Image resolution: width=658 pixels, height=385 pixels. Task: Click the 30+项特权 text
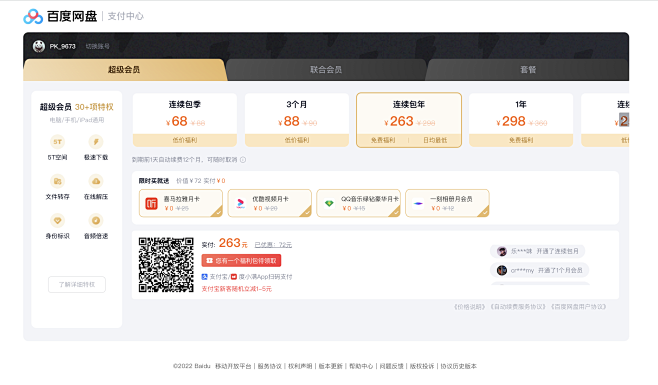tap(94, 107)
